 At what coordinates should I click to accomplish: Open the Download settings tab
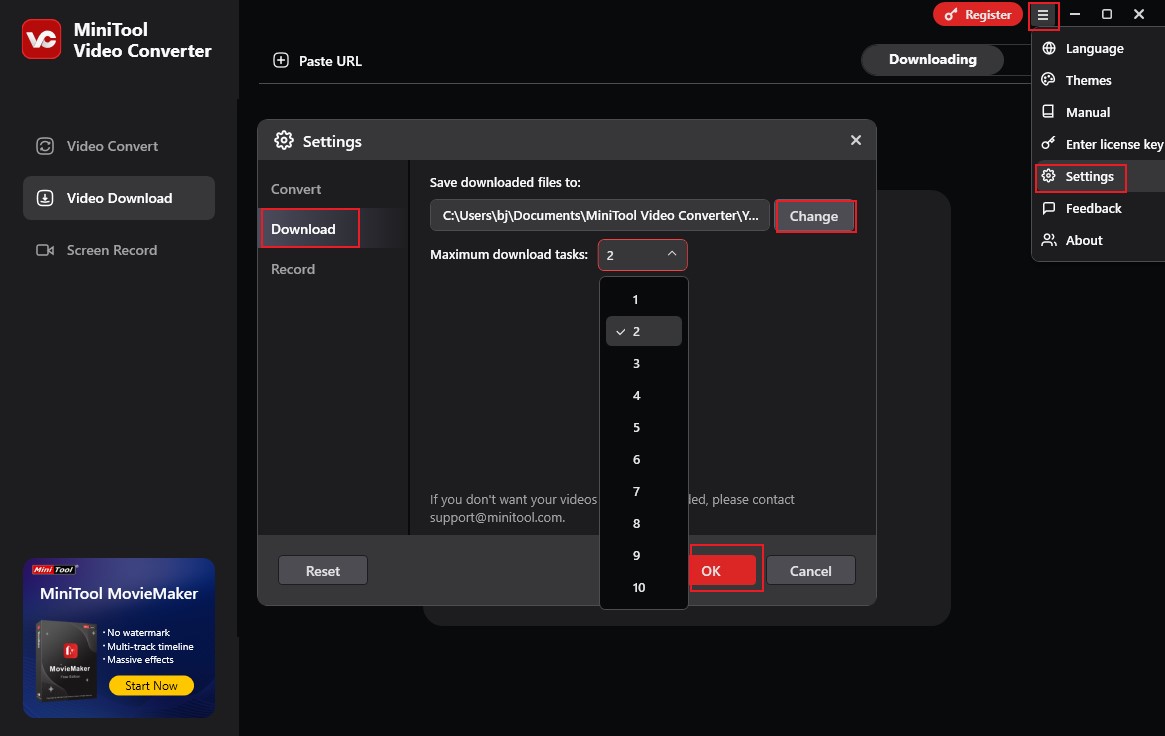coord(334,229)
